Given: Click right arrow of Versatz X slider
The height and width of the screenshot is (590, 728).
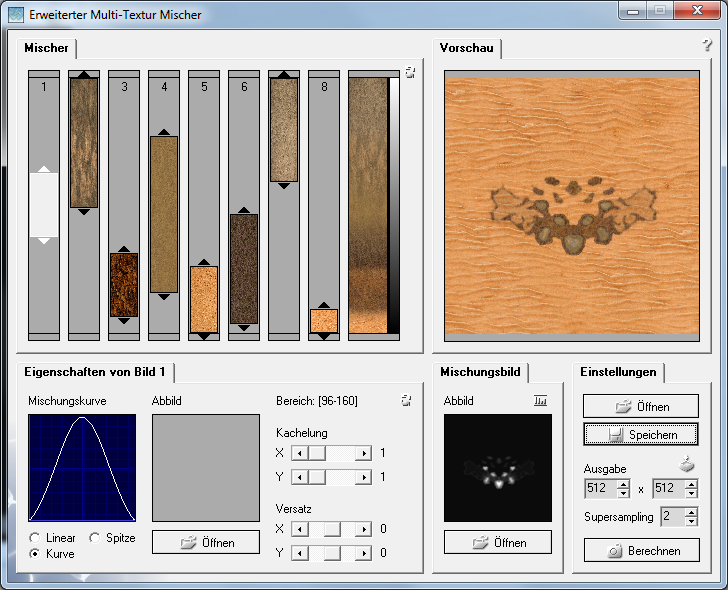Looking at the screenshot, I should [x=363, y=529].
